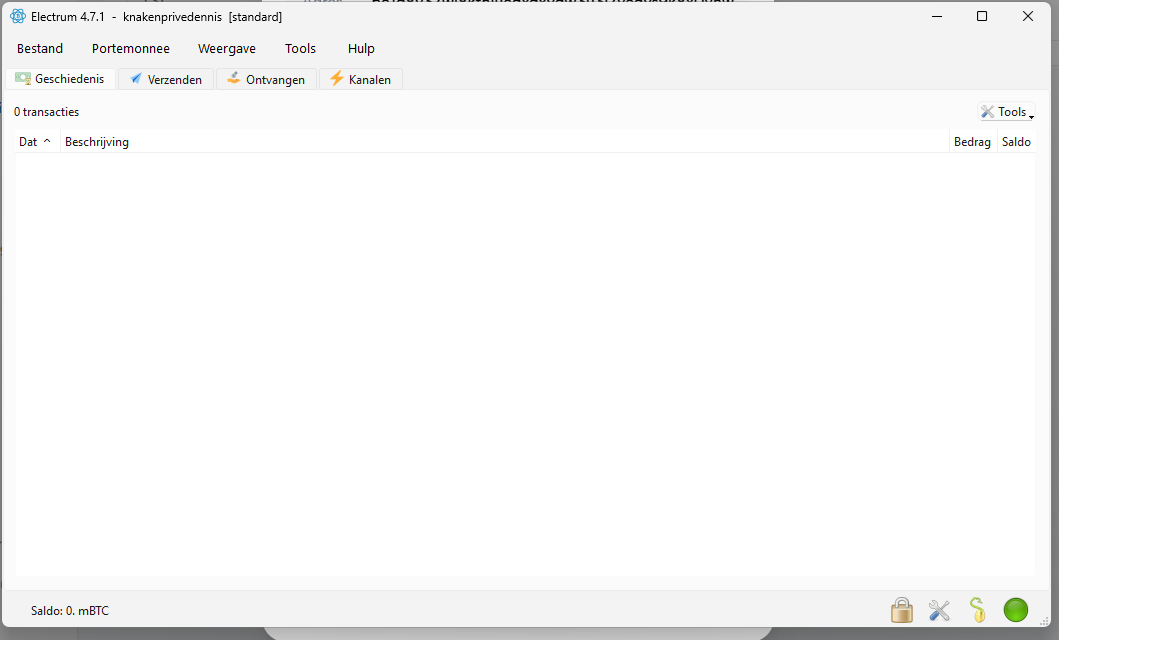Screen dimensions: 1152x648
Task: Show wallet seed using the seed icon
Action: click(x=977, y=610)
